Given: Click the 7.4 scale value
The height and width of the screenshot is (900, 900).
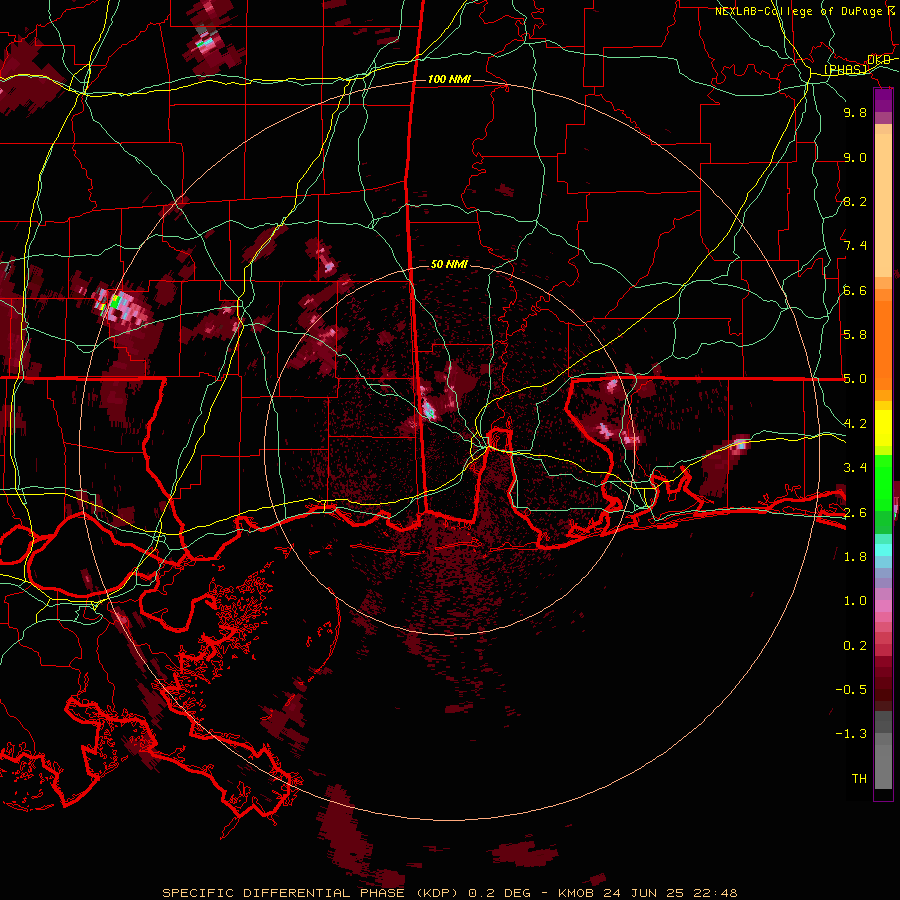Looking at the screenshot, I should pyautogui.click(x=855, y=246).
